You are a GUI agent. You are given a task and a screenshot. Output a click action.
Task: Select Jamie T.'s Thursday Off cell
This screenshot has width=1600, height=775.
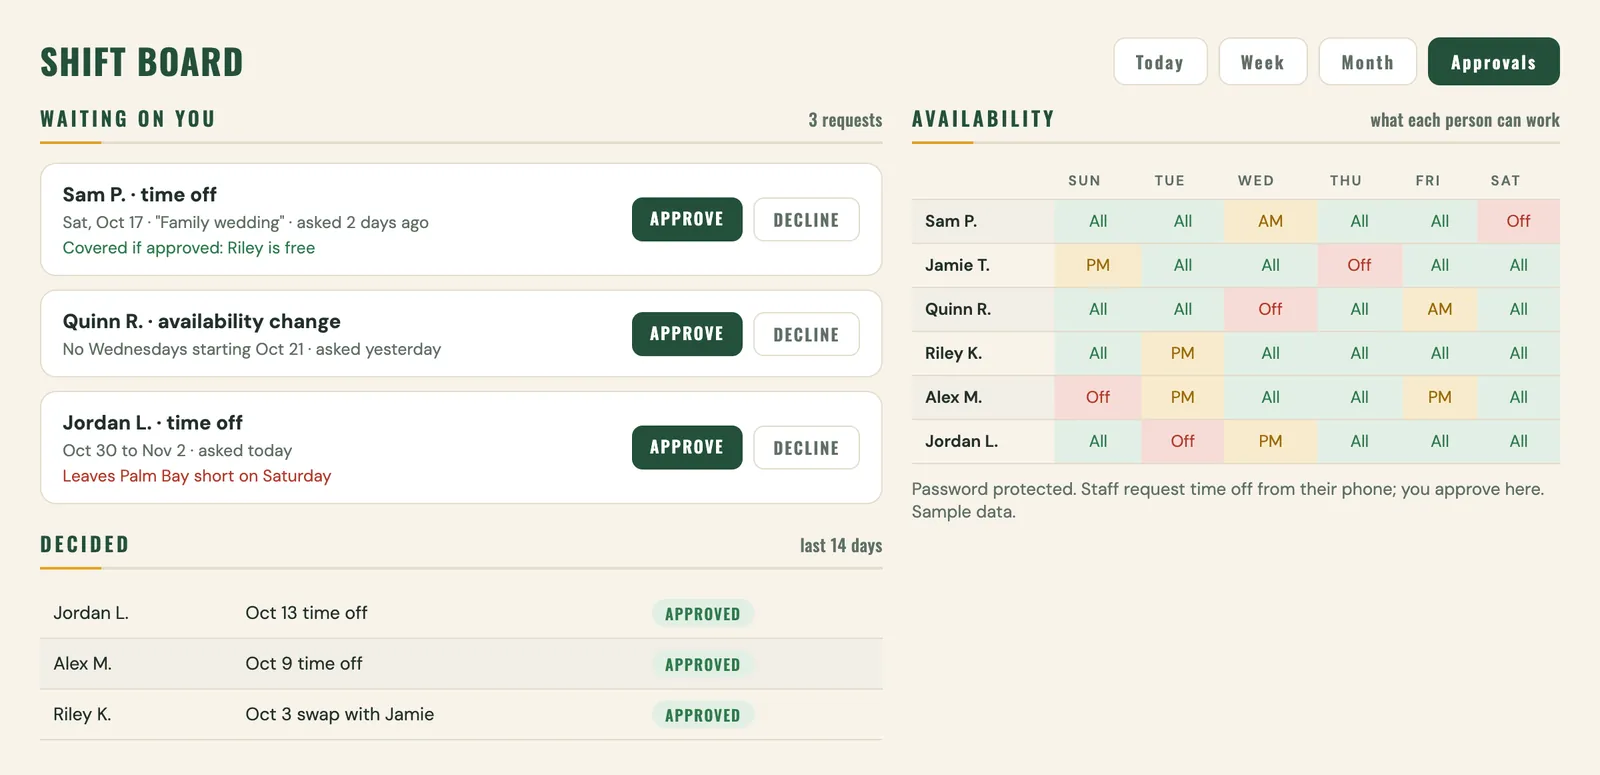1359,265
